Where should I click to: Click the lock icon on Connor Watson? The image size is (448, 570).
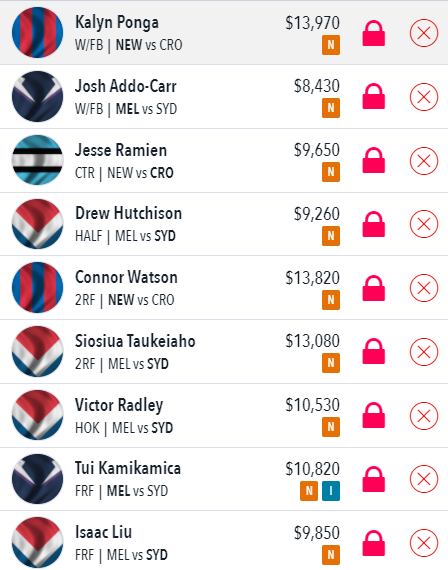point(373,288)
